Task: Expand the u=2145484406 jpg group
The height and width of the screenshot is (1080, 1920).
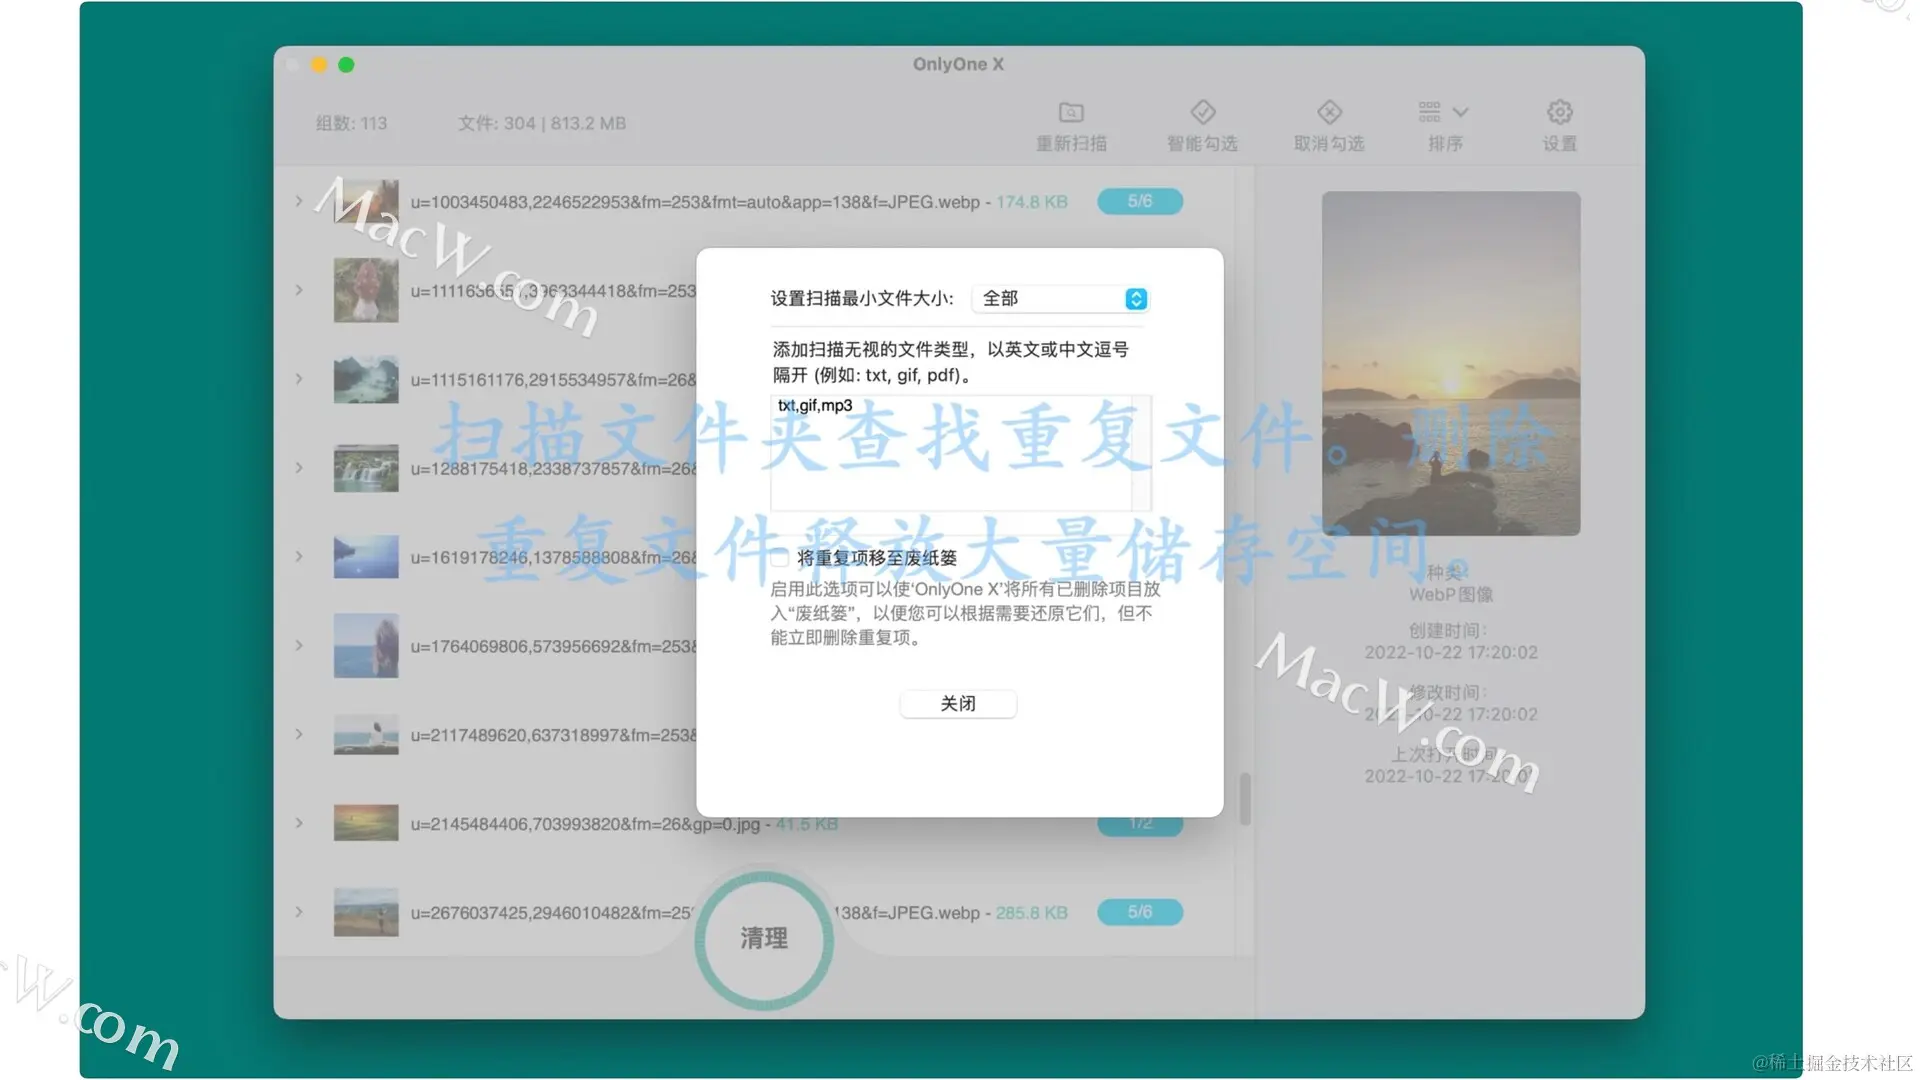Action: 299,823
